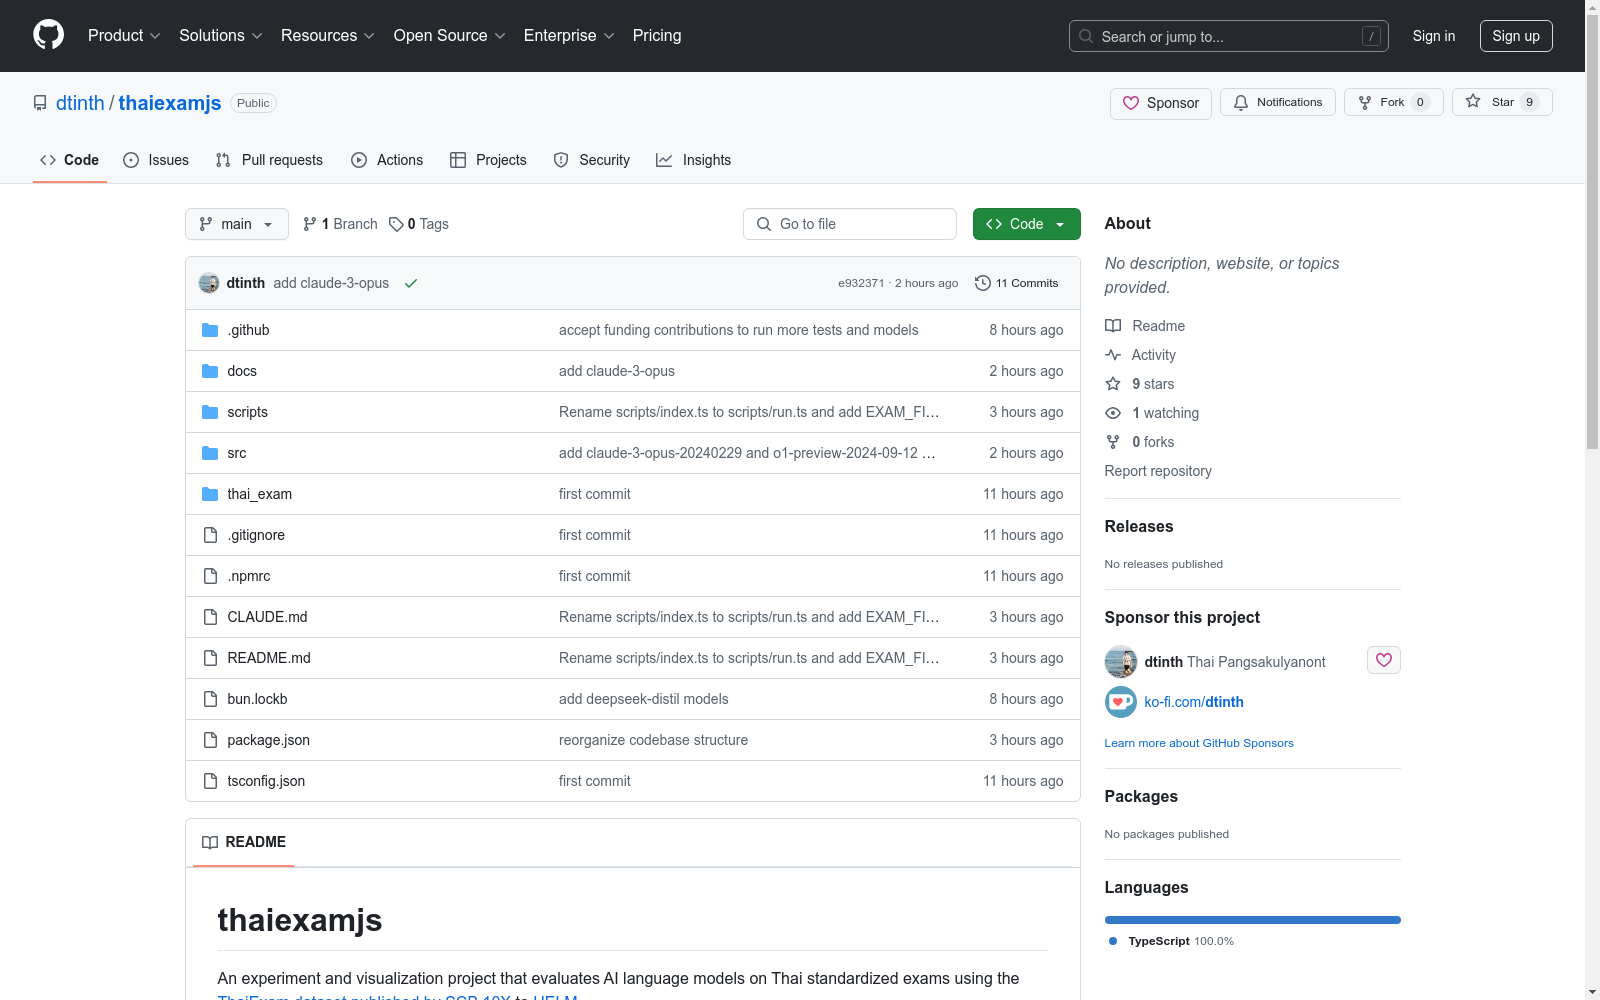Switch to the Actions tab

coord(387,160)
